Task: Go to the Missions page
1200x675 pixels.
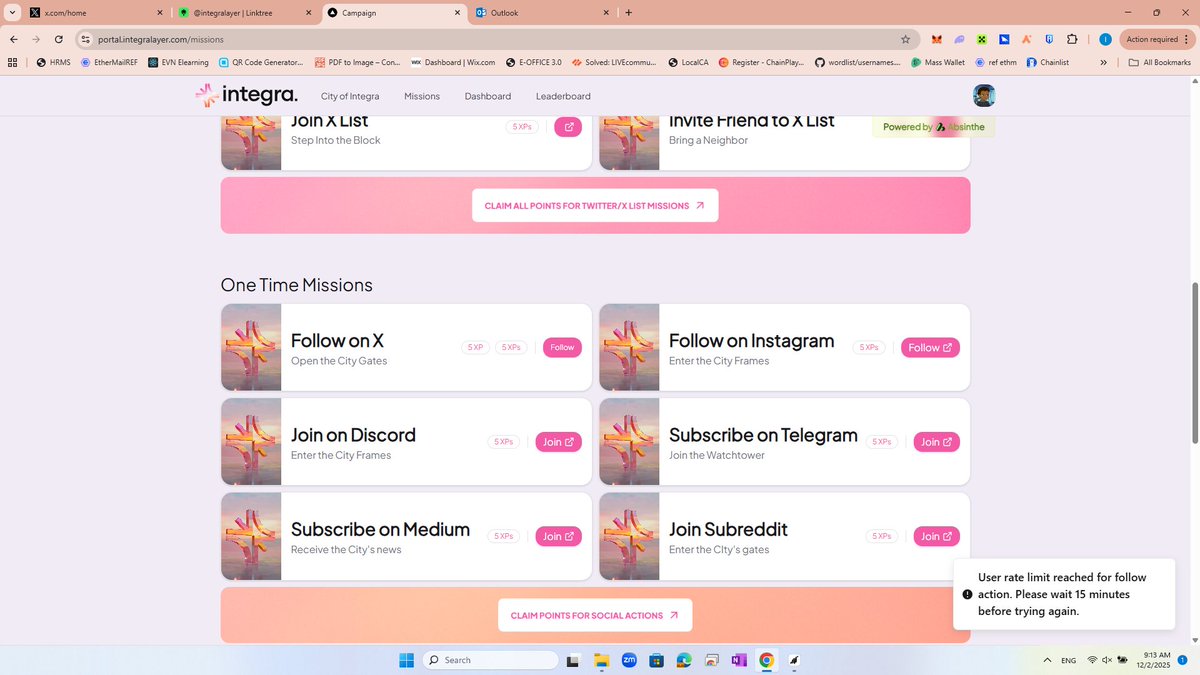Action: (x=422, y=96)
